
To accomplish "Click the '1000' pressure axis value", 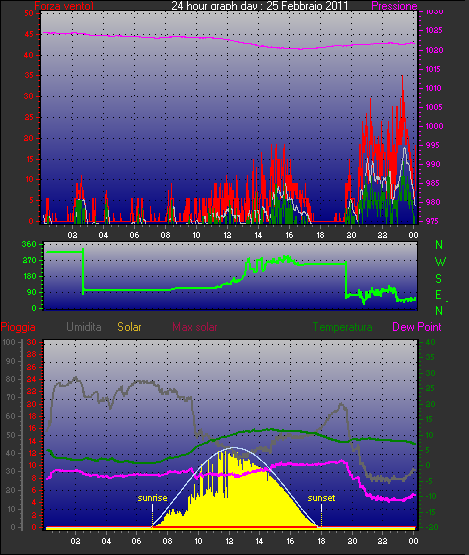I will click(434, 126).
